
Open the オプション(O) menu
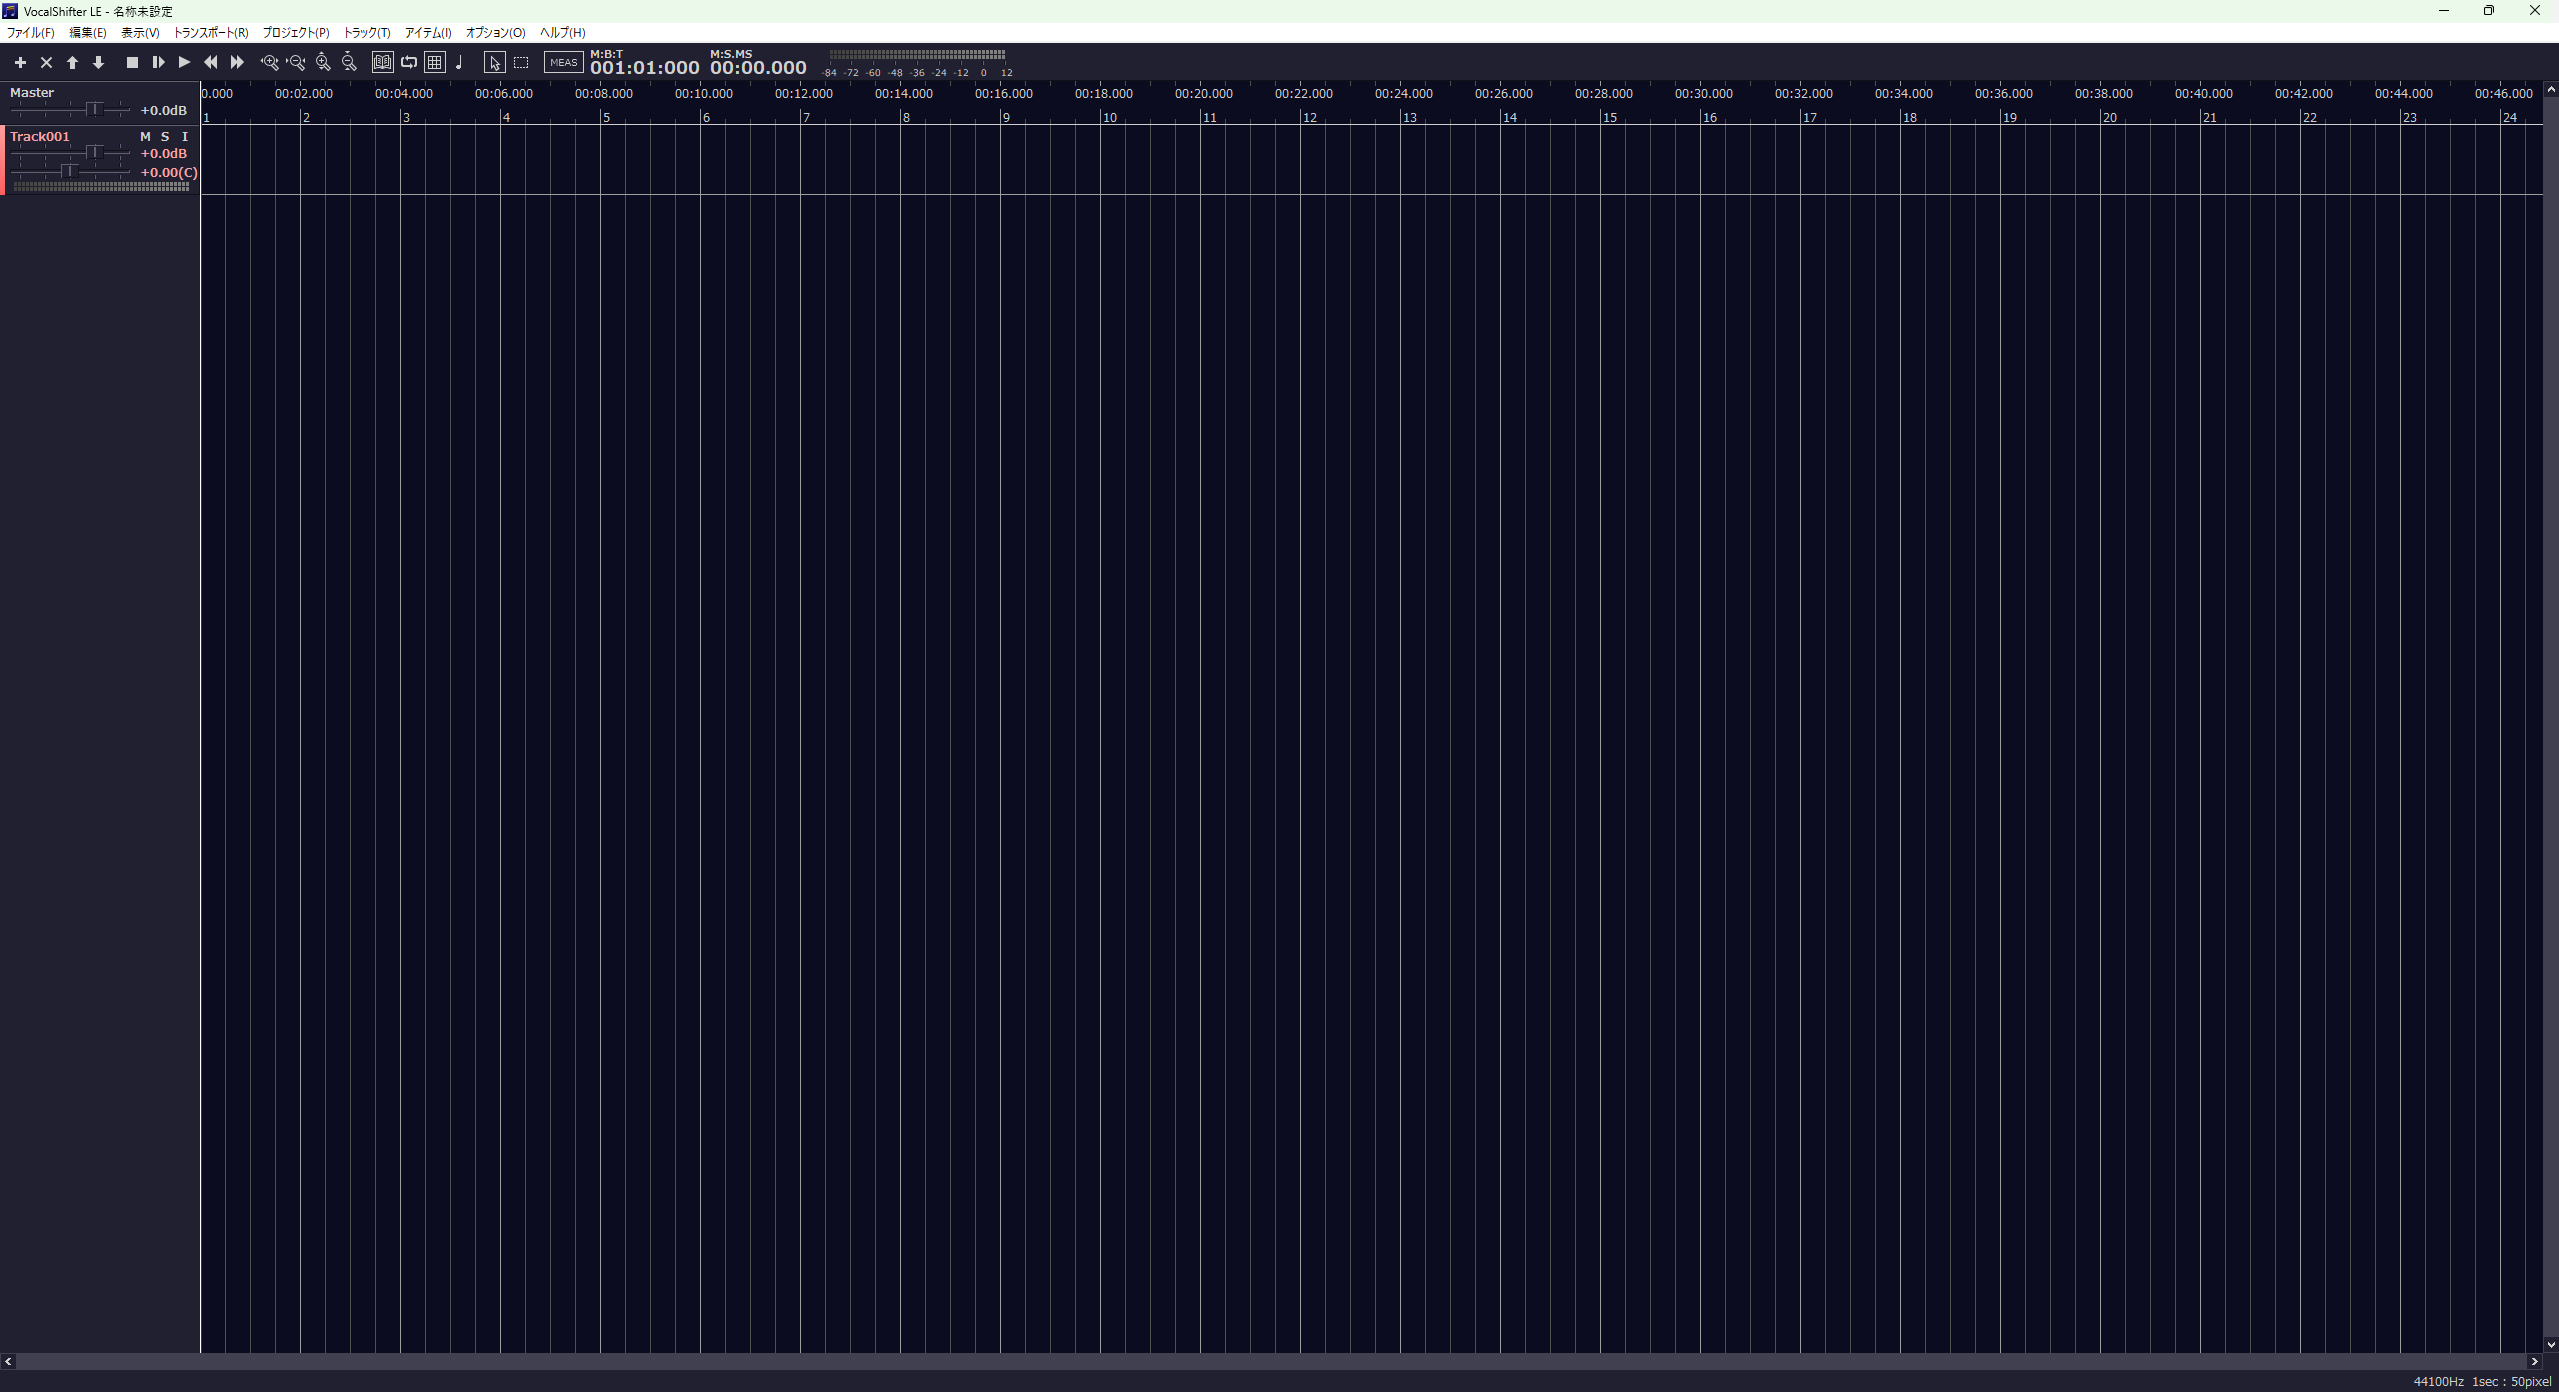(495, 33)
